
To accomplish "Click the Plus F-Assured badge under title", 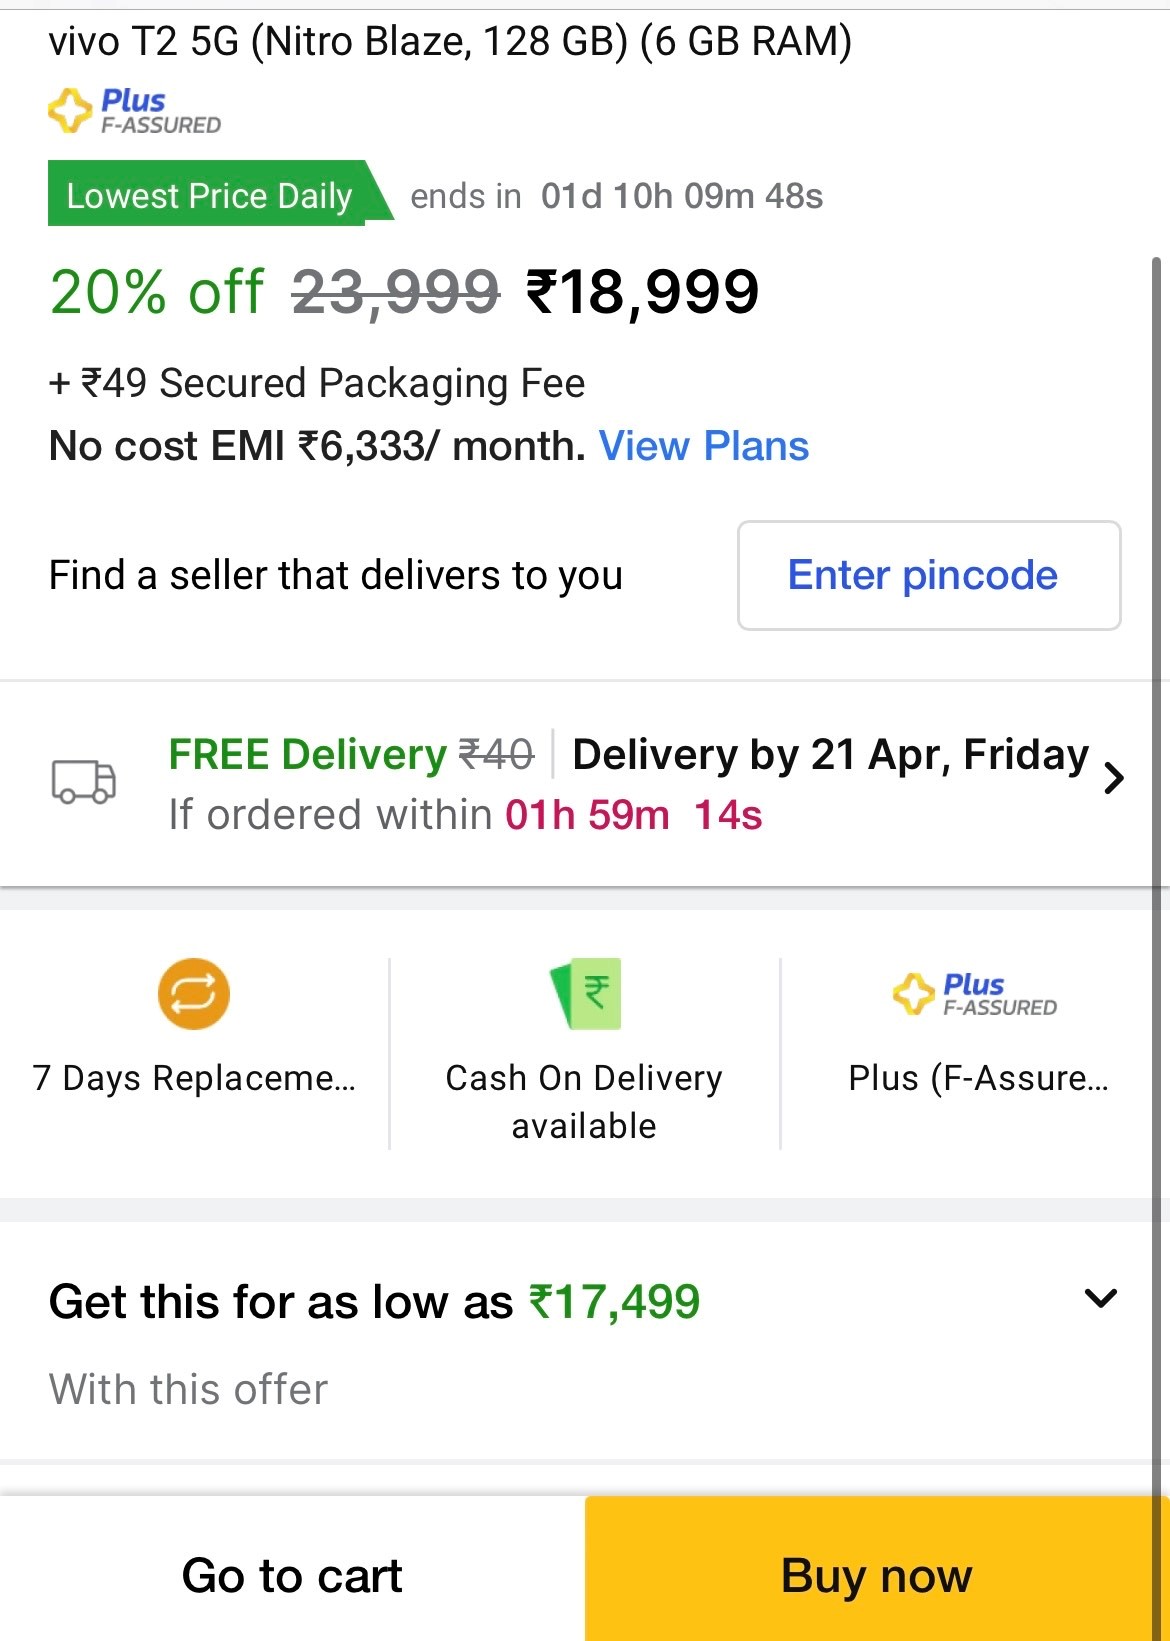I will point(135,111).
